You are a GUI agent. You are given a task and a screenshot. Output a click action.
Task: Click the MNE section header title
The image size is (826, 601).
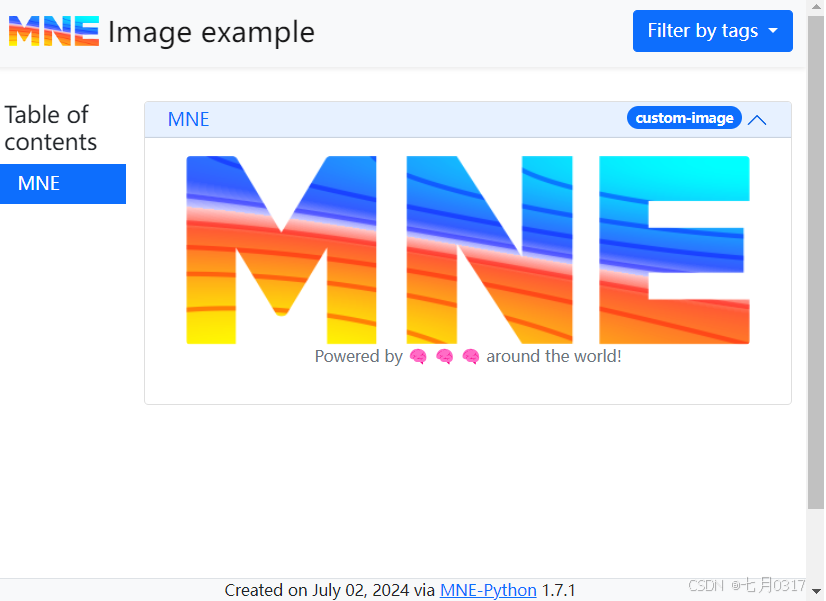(189, 118)
